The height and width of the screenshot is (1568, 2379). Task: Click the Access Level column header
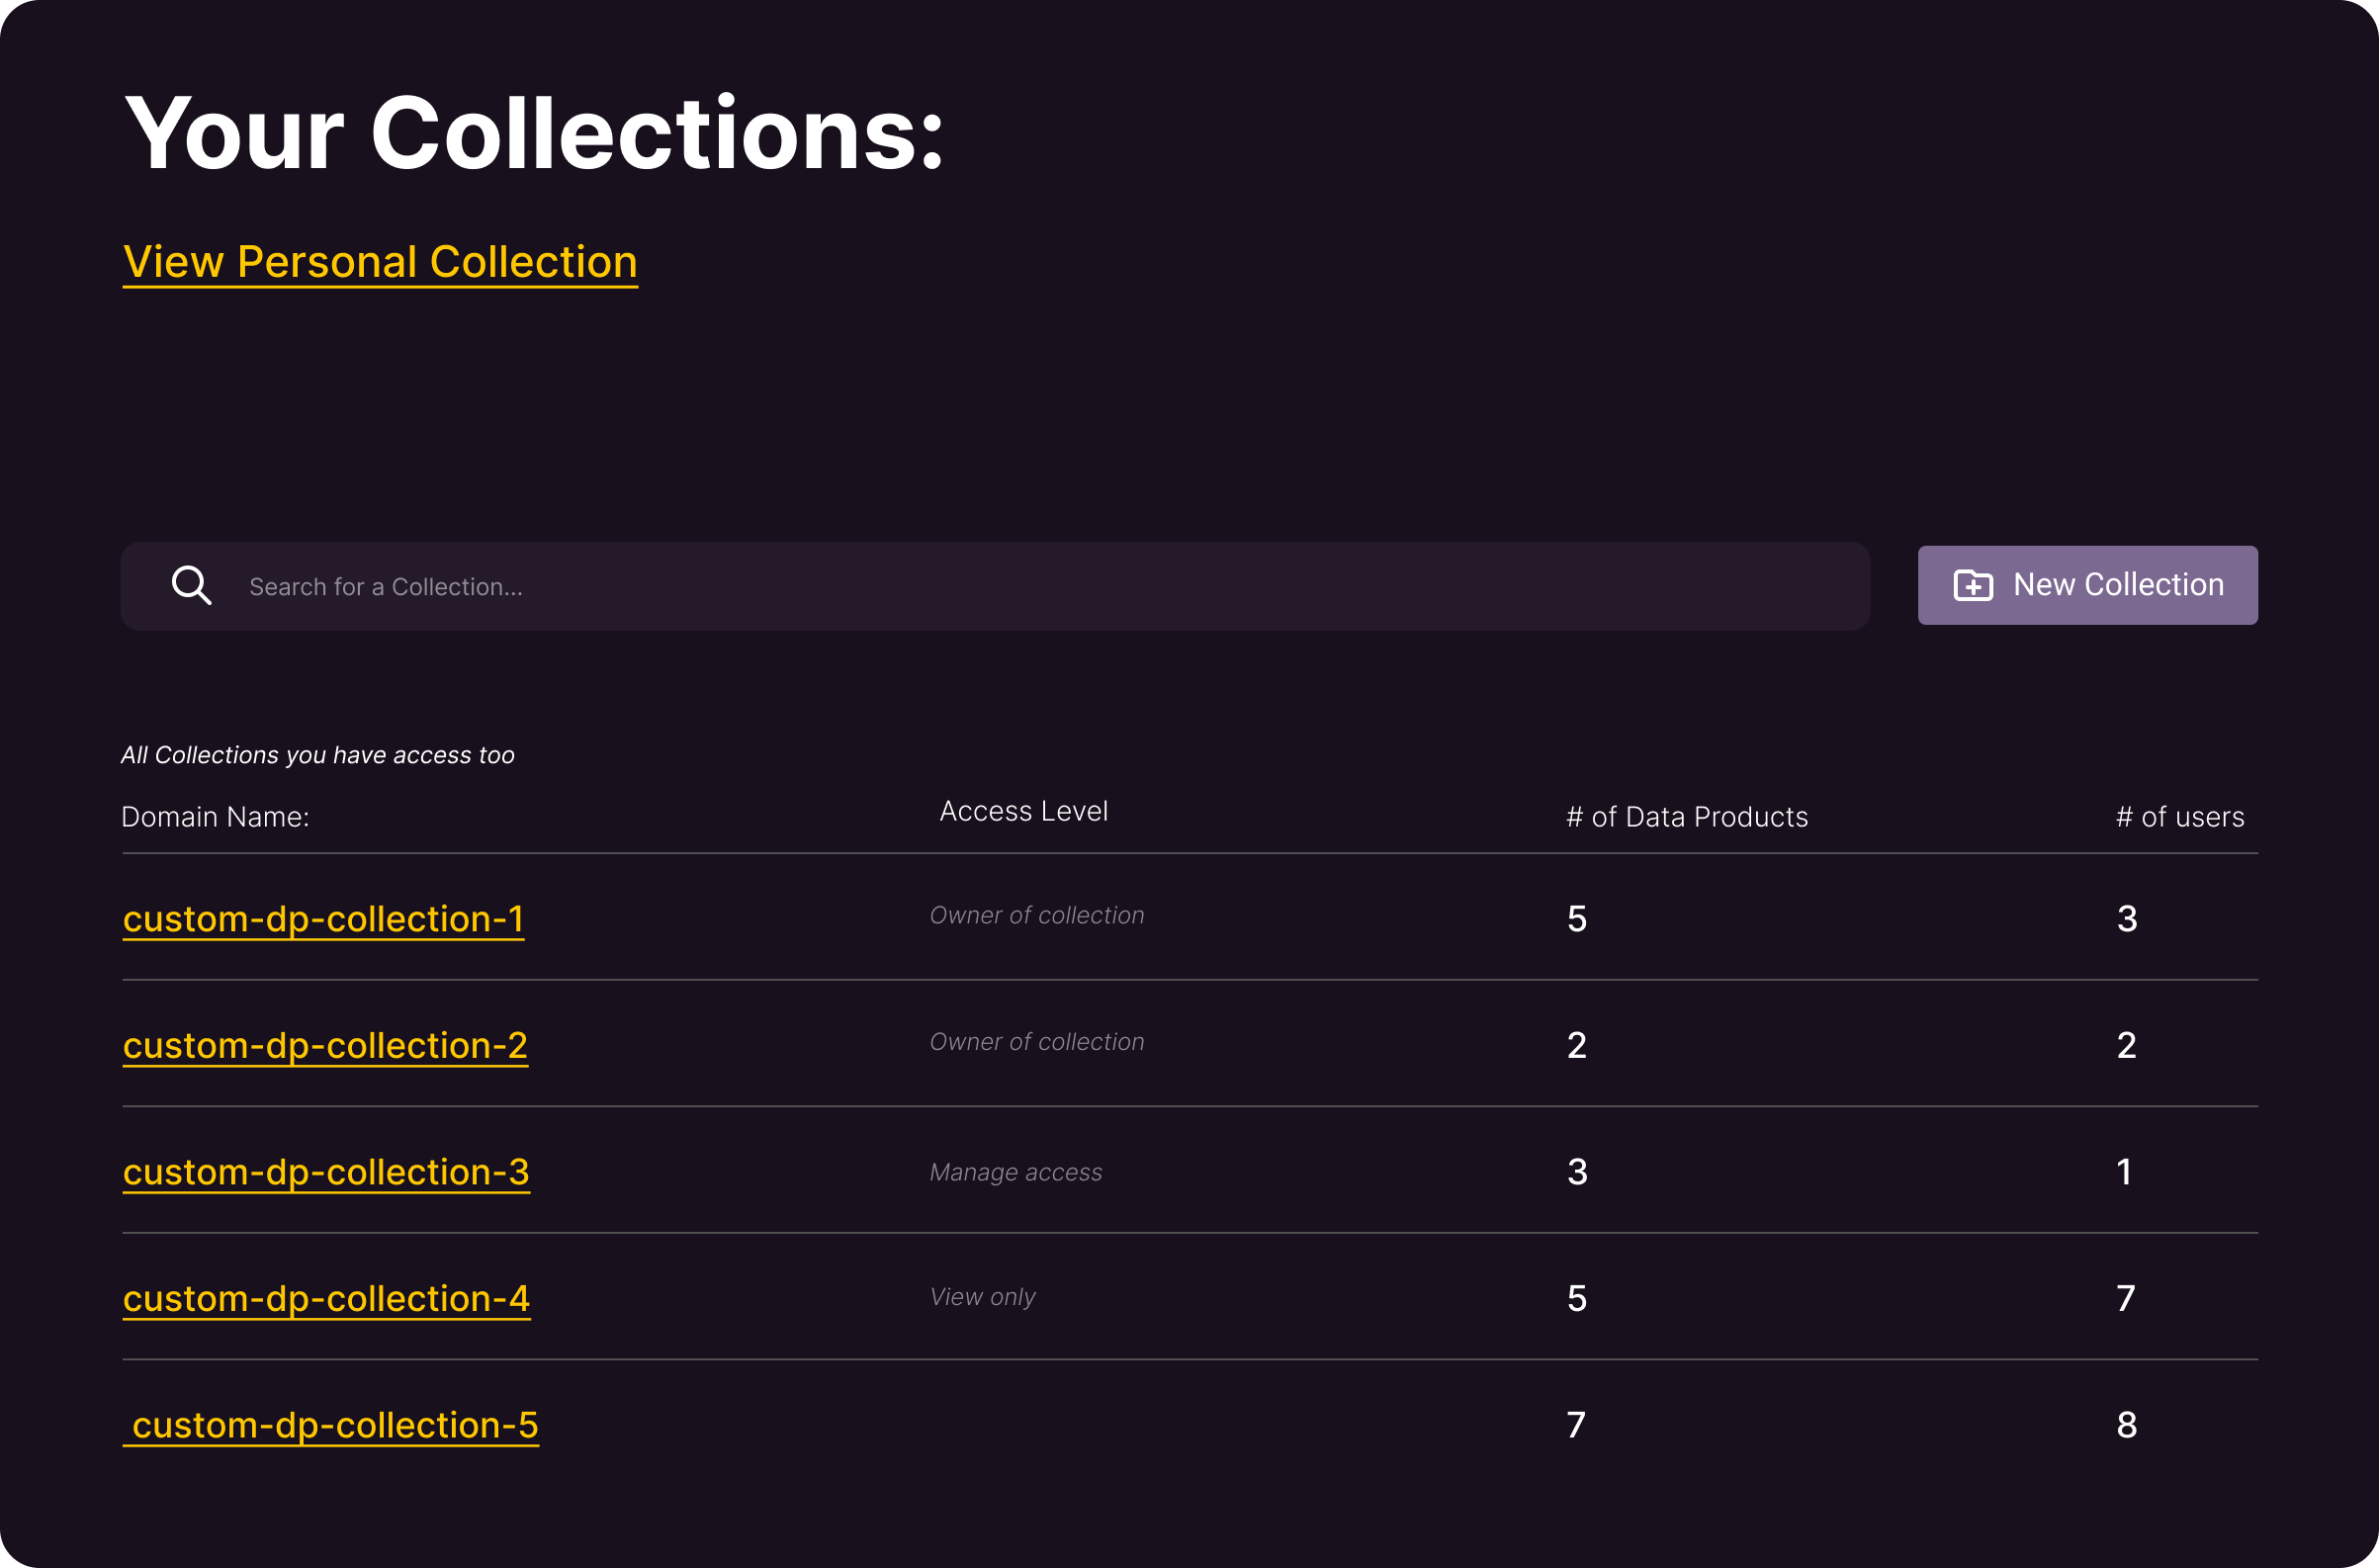point(1023,811)
